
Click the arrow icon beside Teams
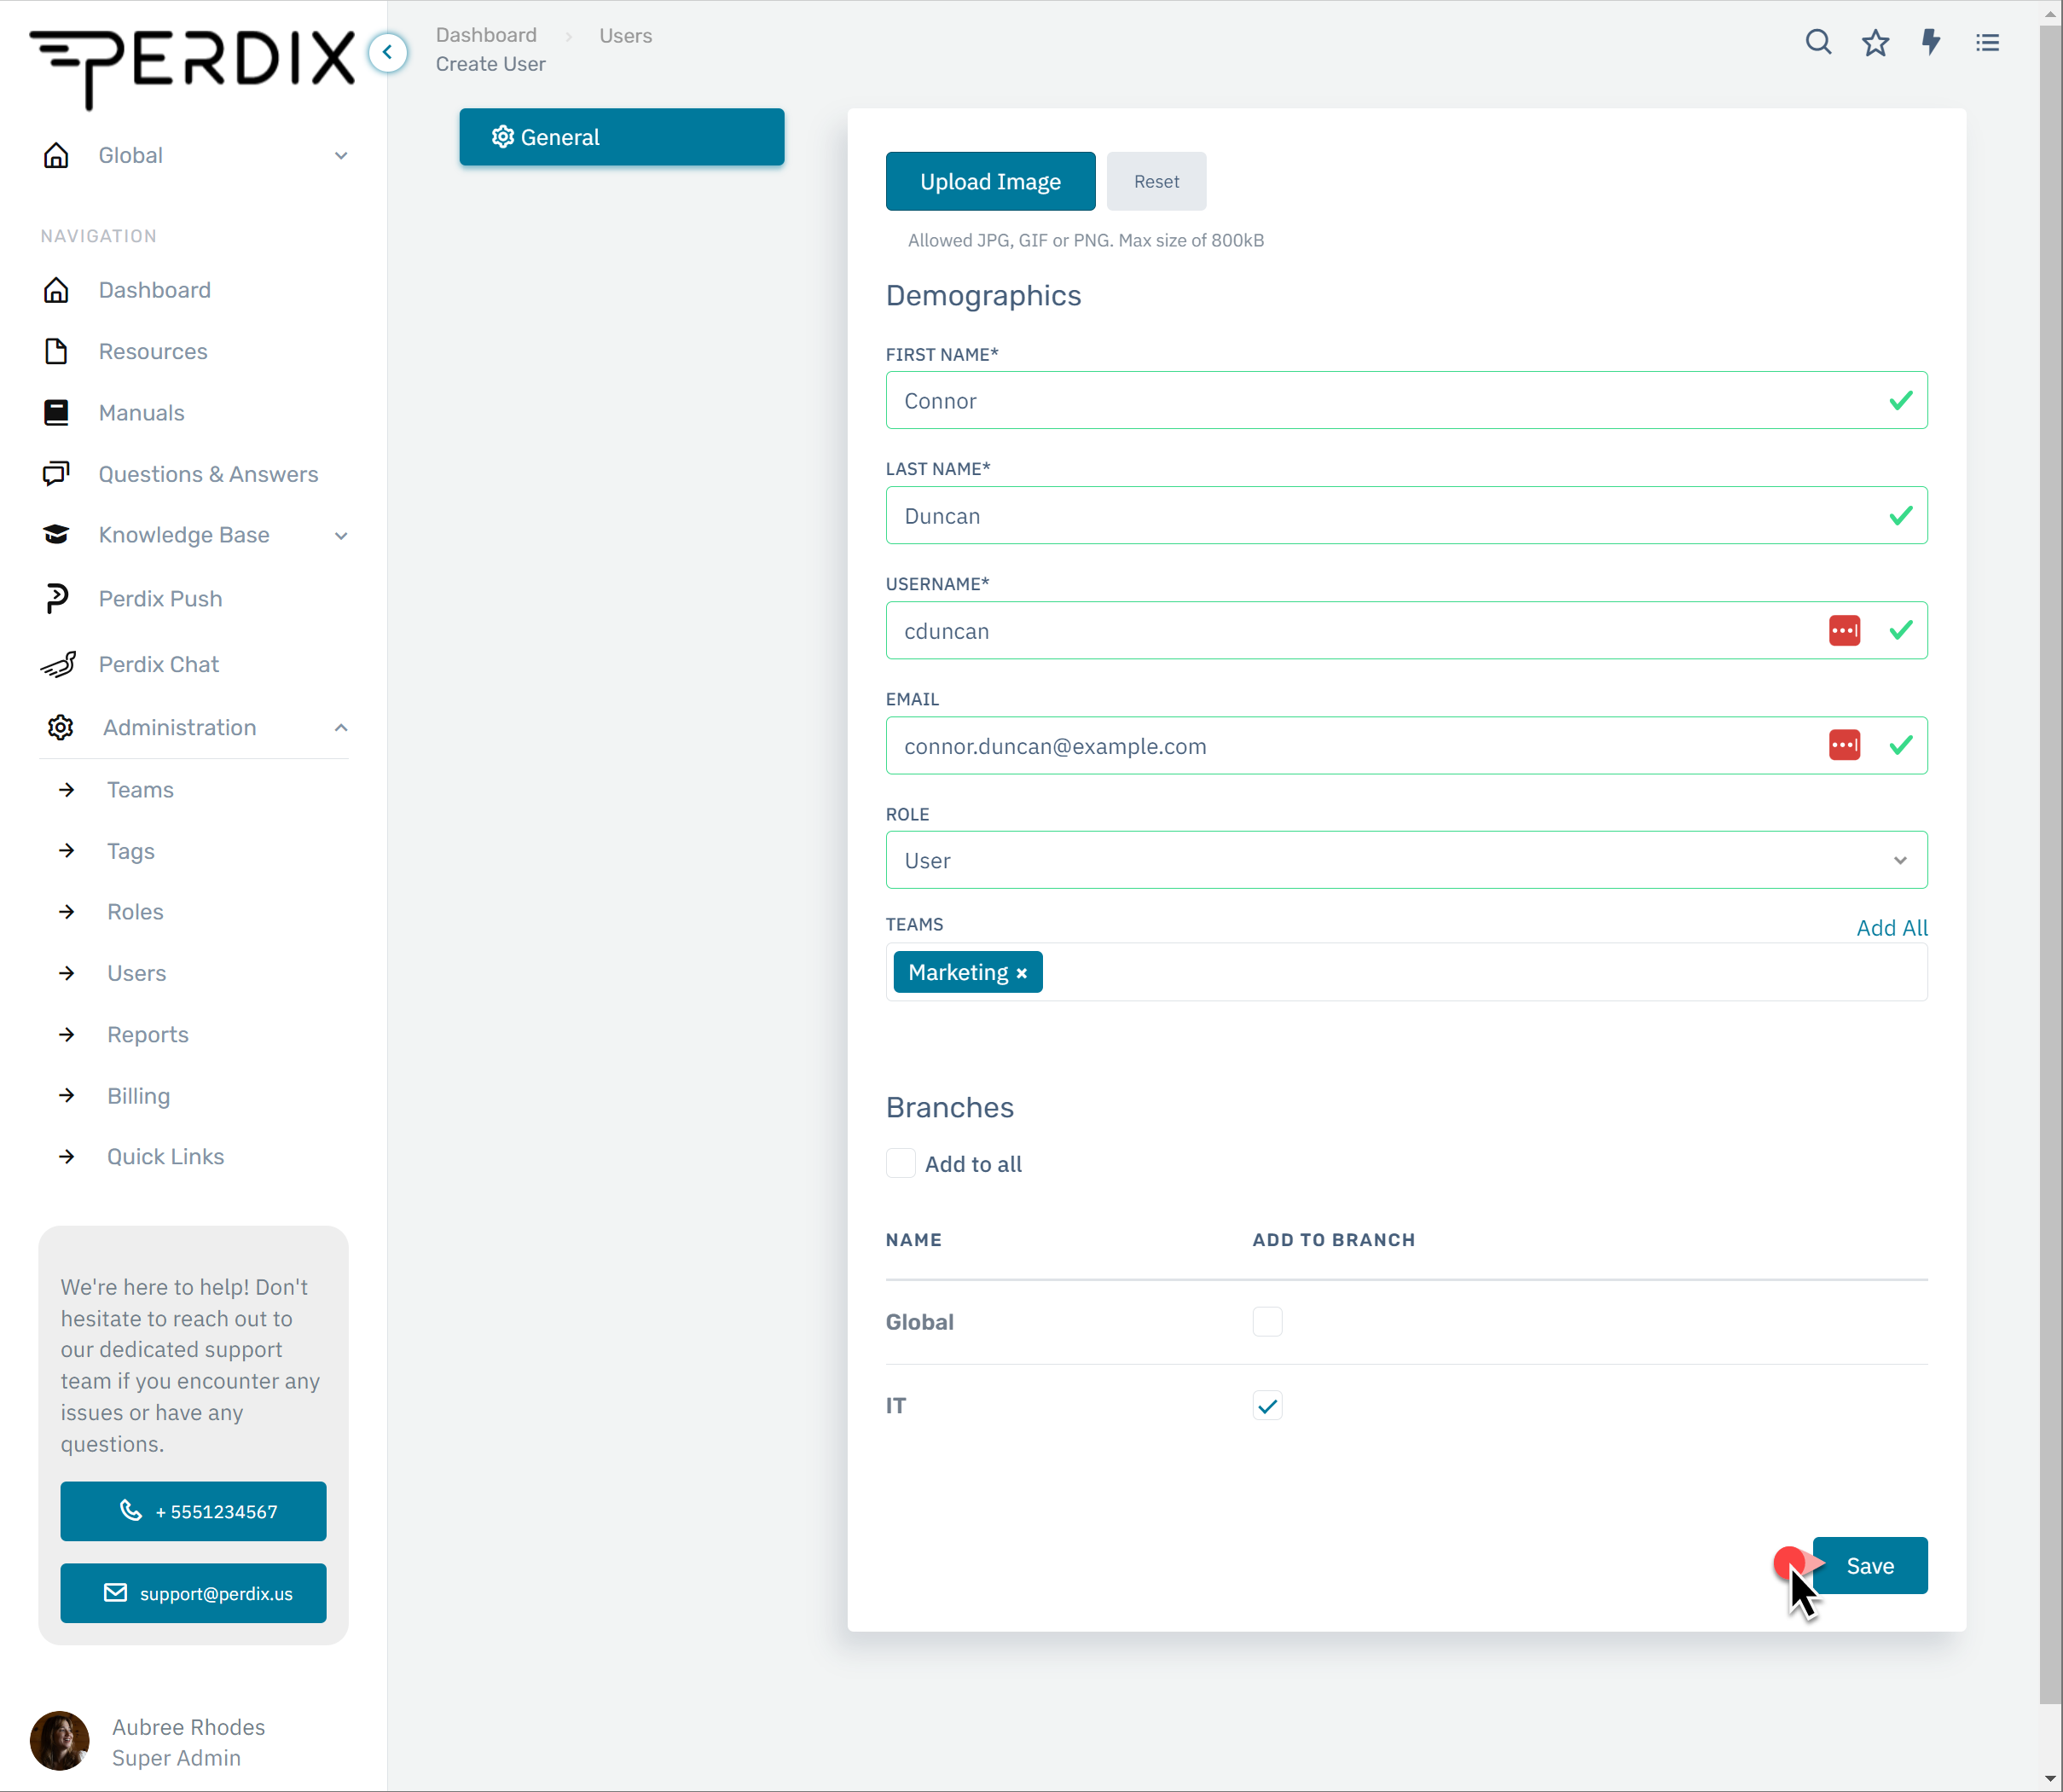[x=67, y=790]
